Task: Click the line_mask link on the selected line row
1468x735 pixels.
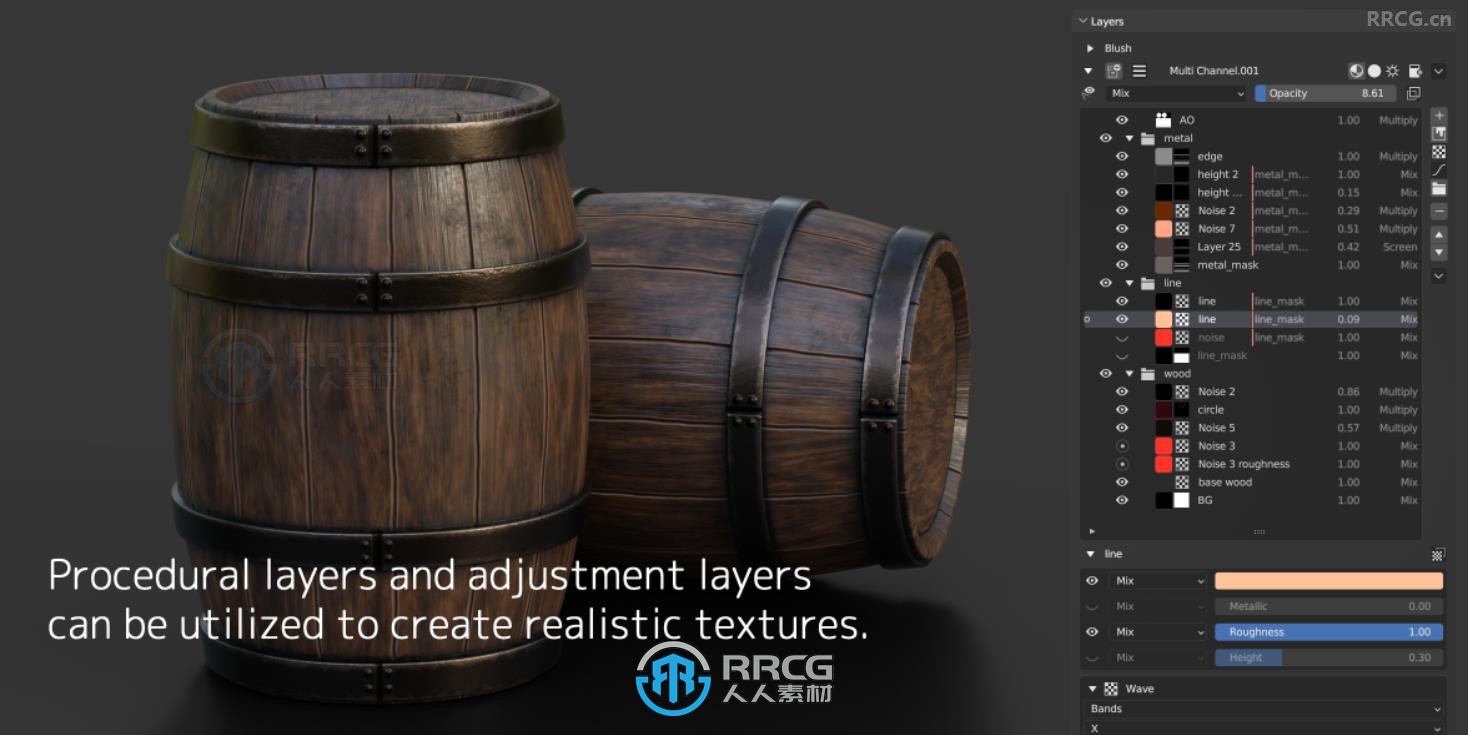Action: [1279, 319]
